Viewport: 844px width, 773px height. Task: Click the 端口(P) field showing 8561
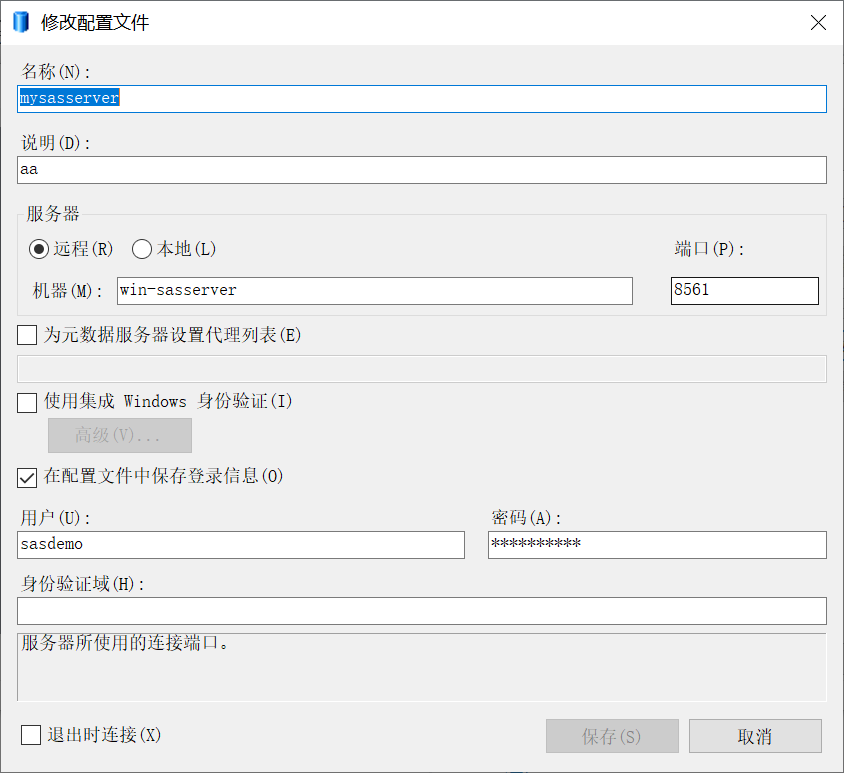(x=744, y=291)
